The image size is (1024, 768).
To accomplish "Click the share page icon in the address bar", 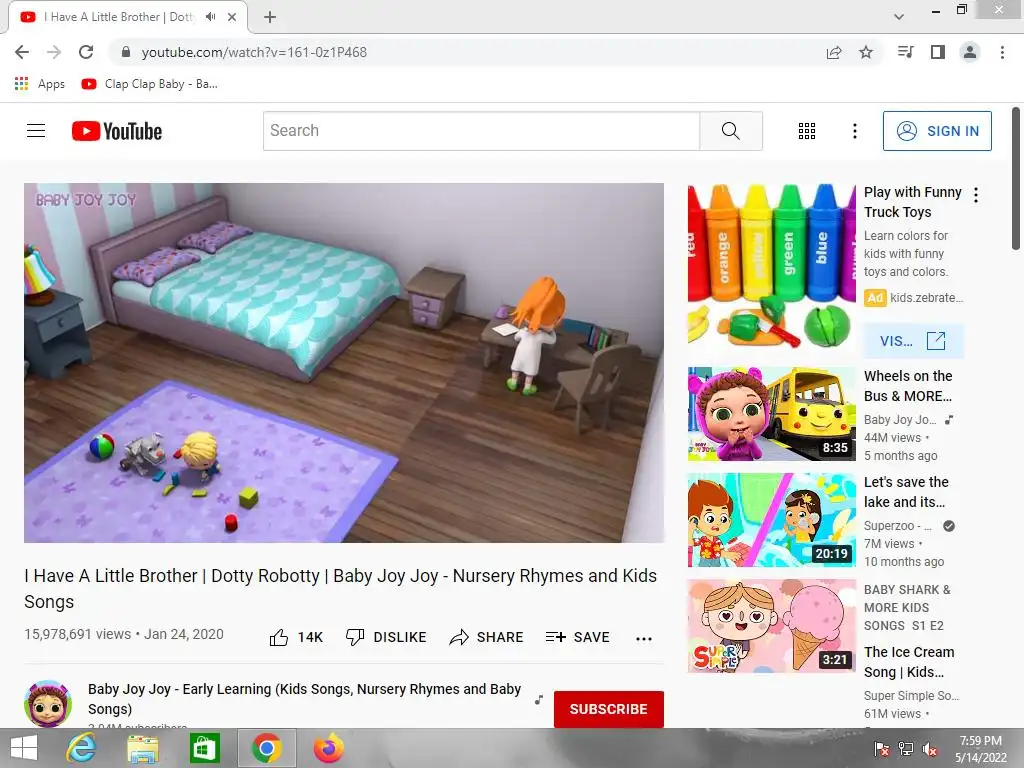I will coord(834,52).
